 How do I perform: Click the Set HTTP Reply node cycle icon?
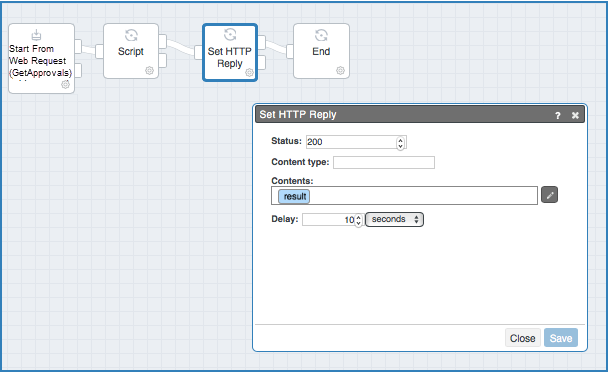tap(230, 35)
